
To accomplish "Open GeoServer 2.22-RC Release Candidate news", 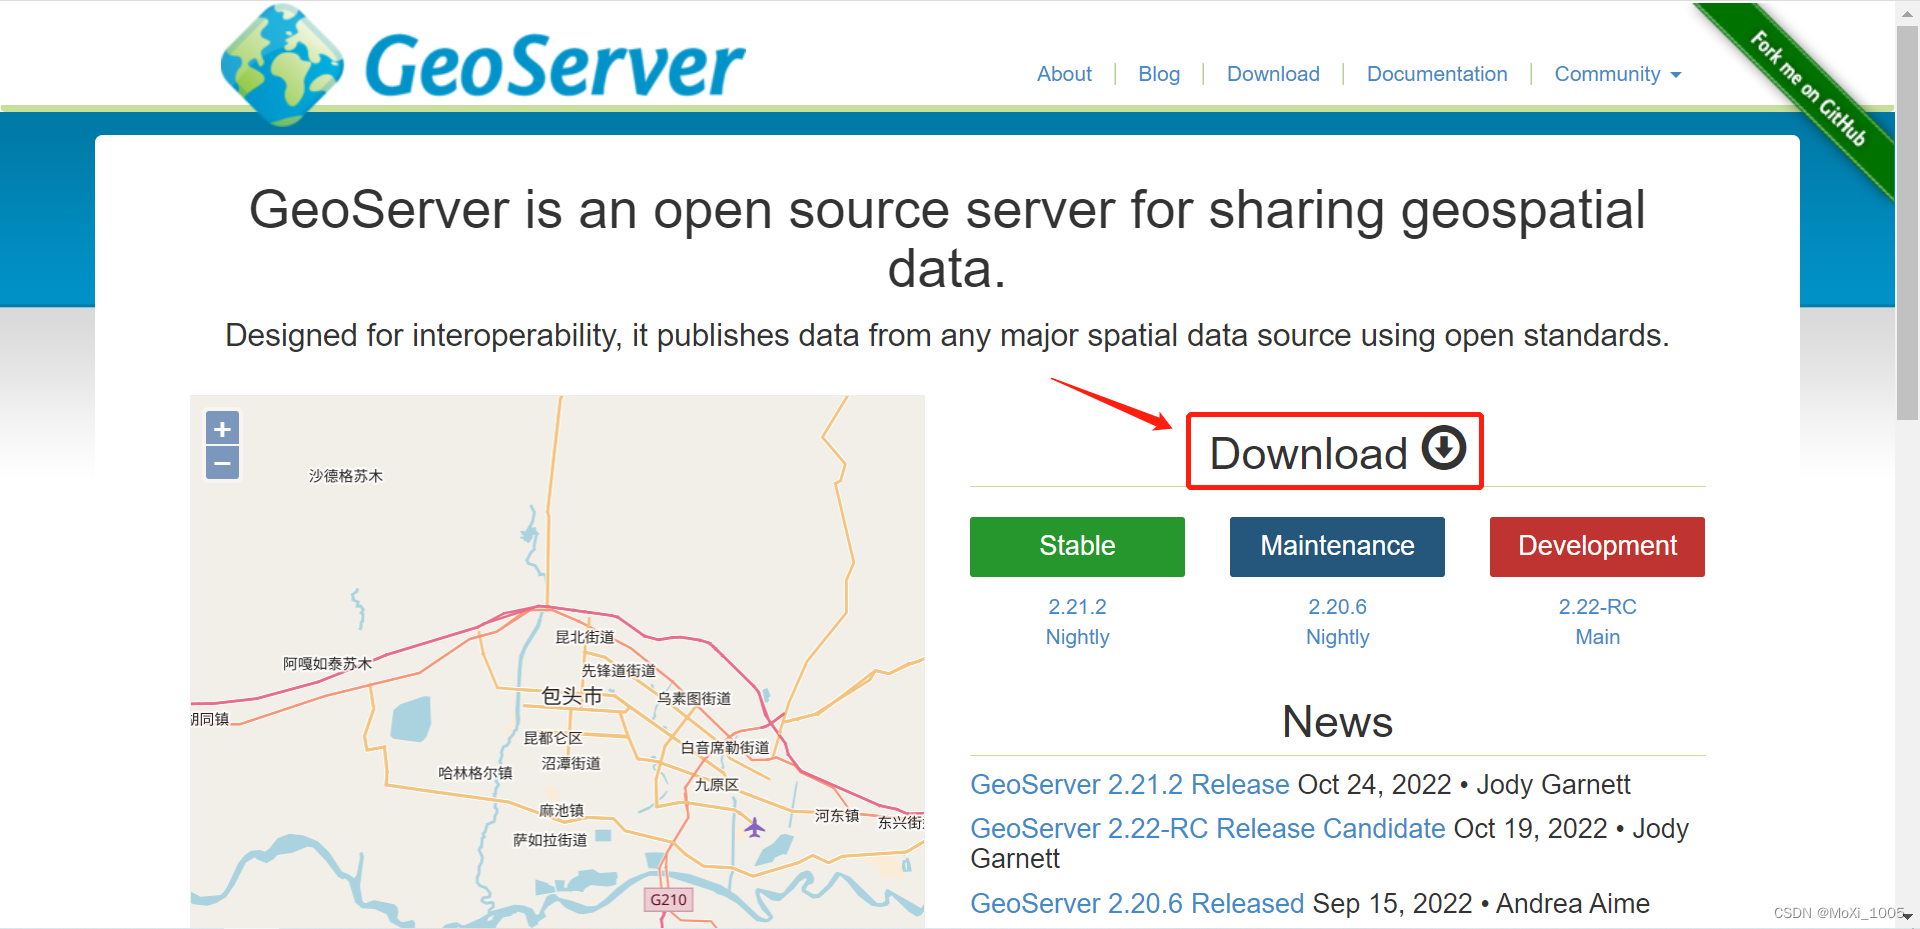I will pos(1208,829).
